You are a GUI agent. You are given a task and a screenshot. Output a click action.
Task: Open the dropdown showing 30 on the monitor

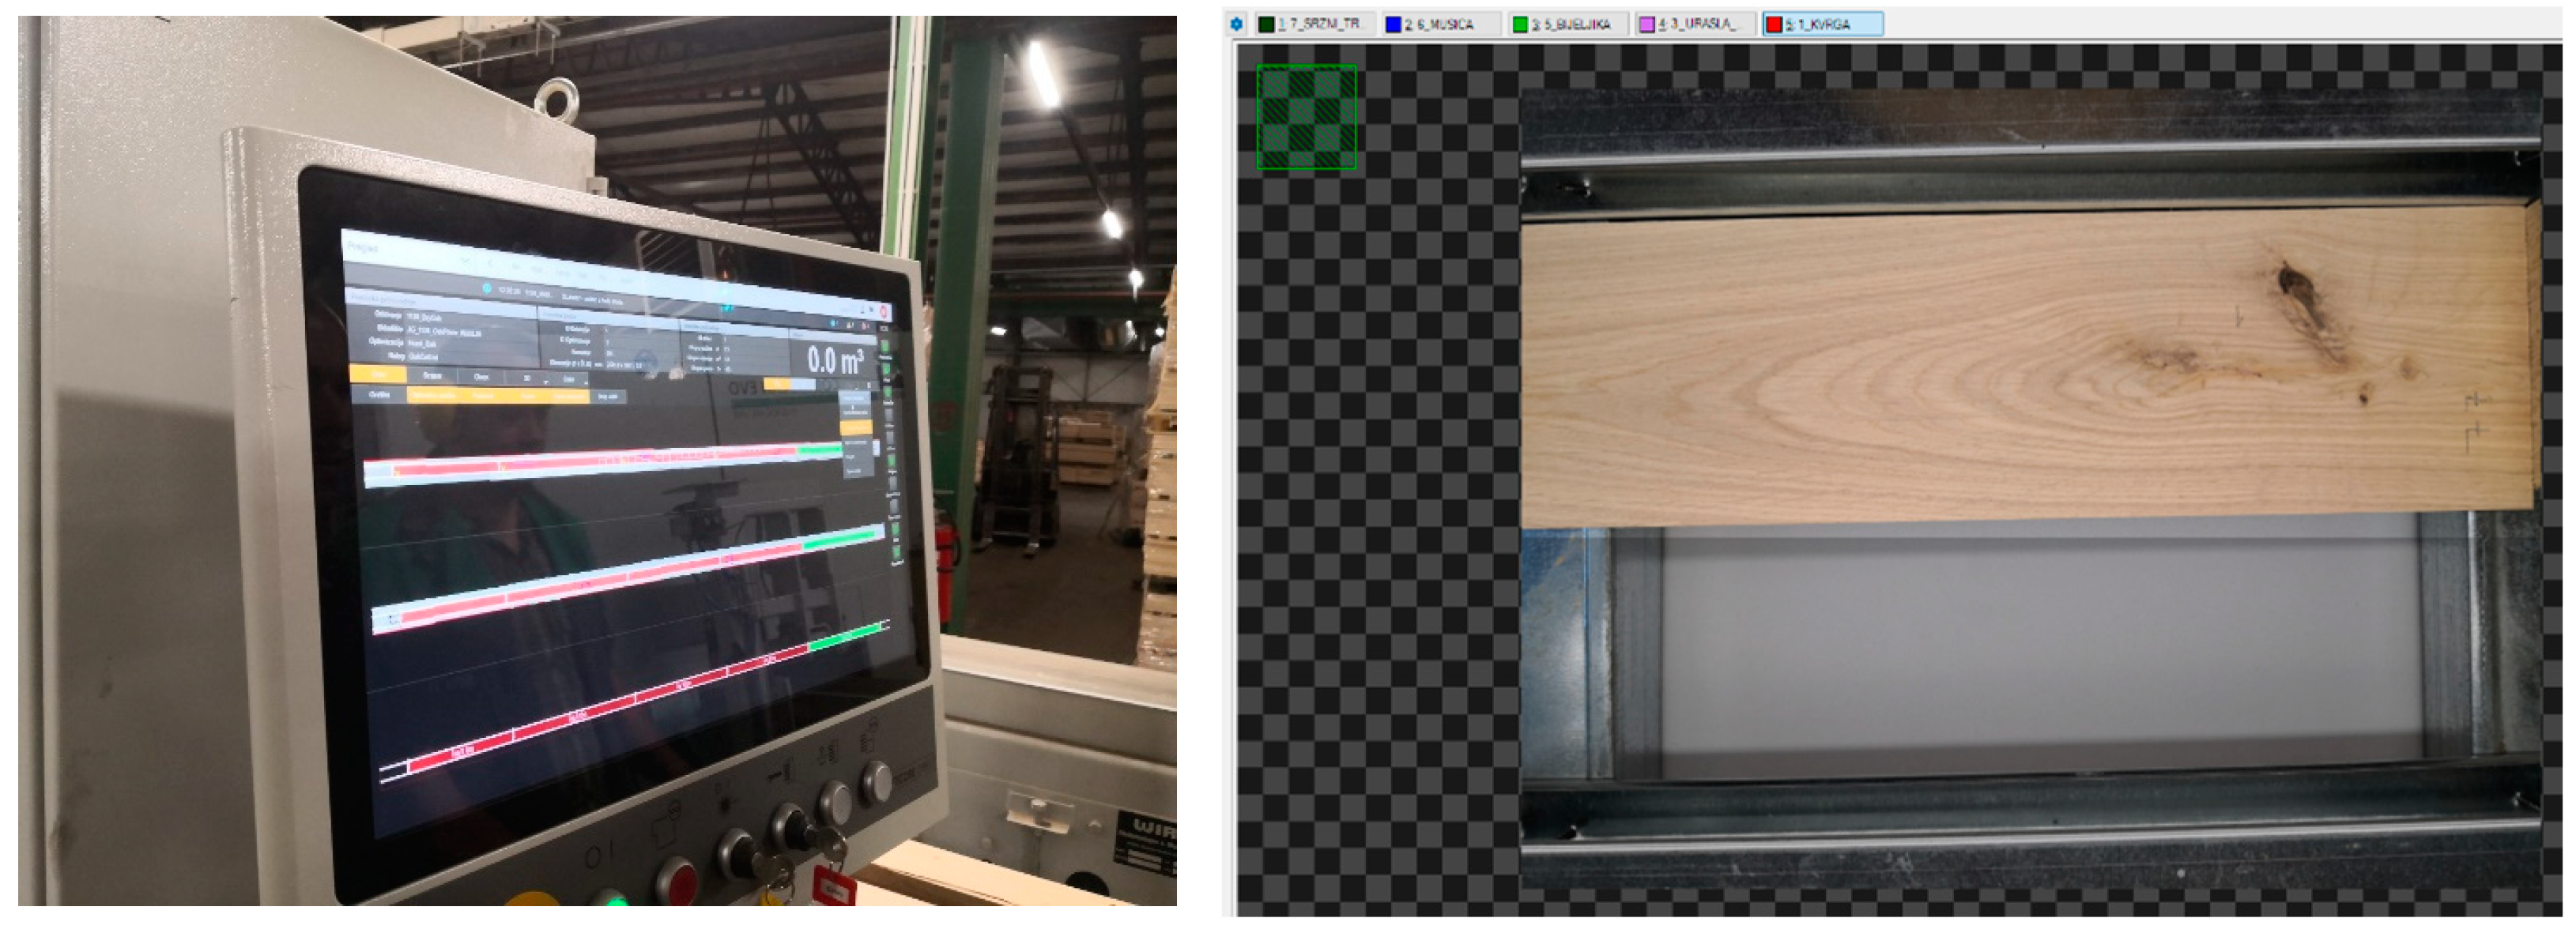[531, 378]
